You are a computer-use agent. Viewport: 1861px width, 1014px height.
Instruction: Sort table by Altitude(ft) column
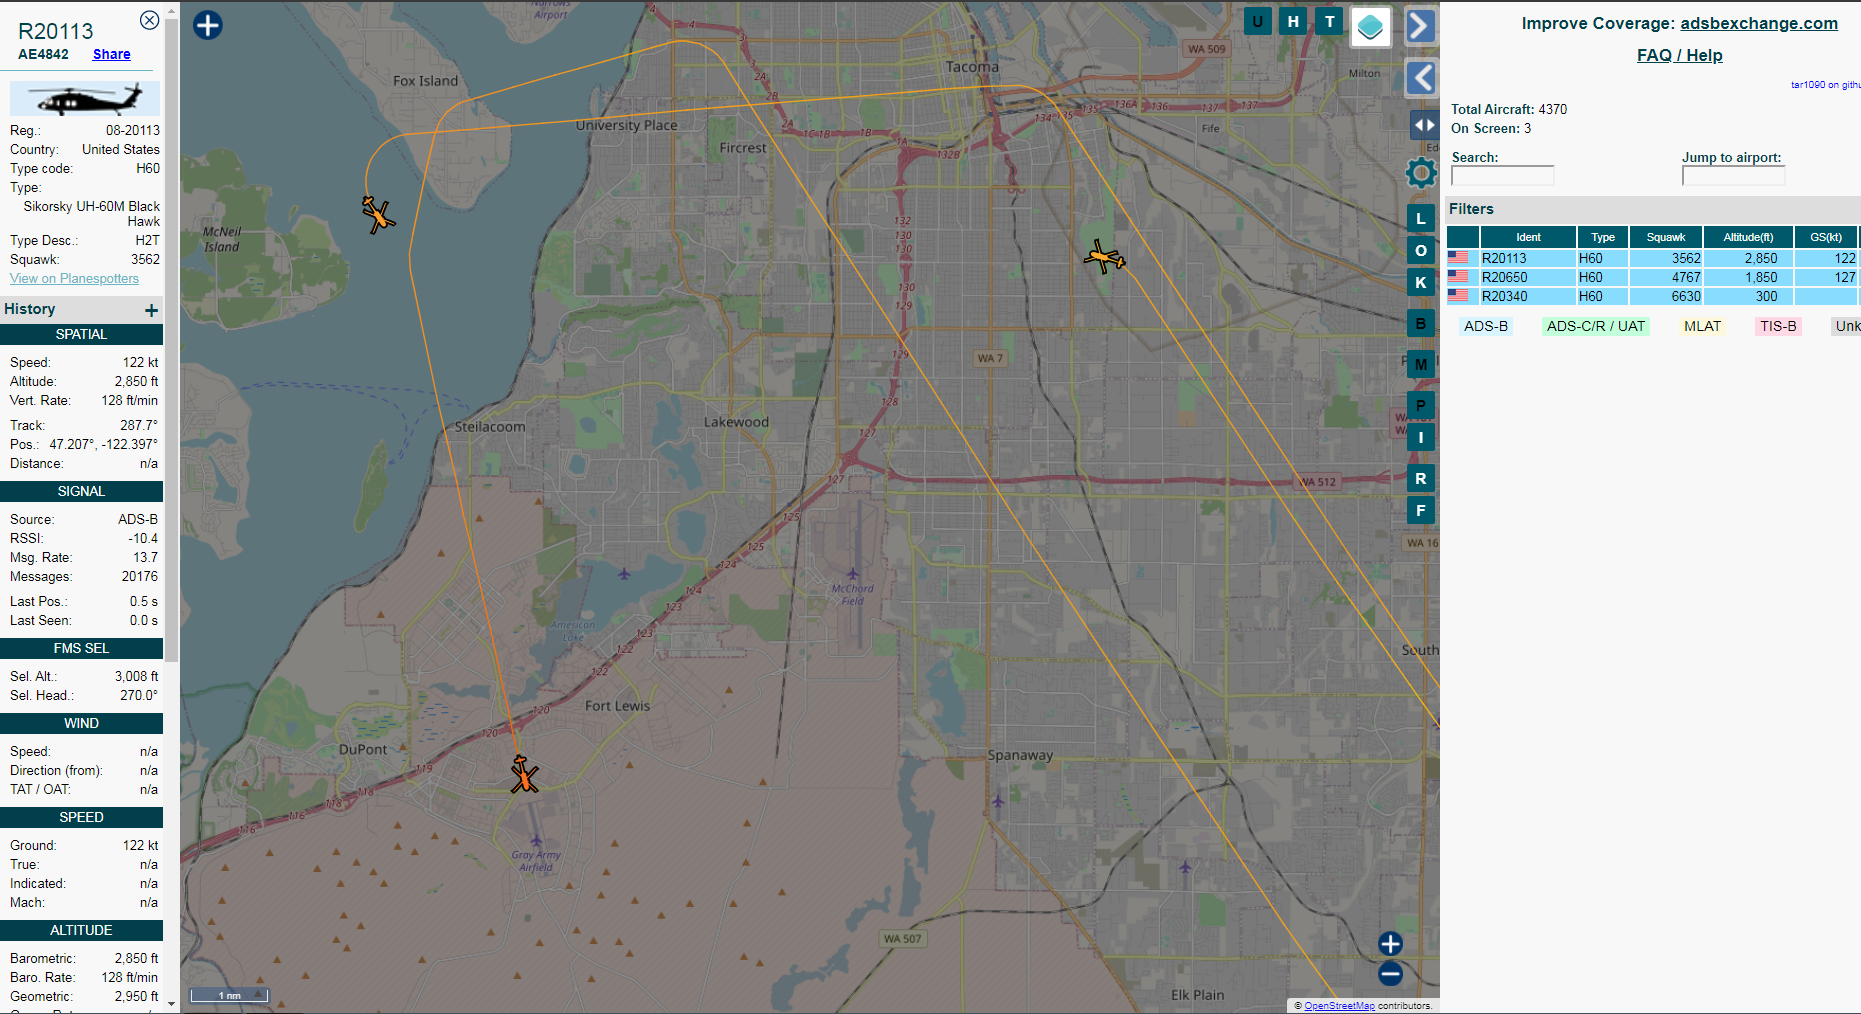coord(1748,237)
